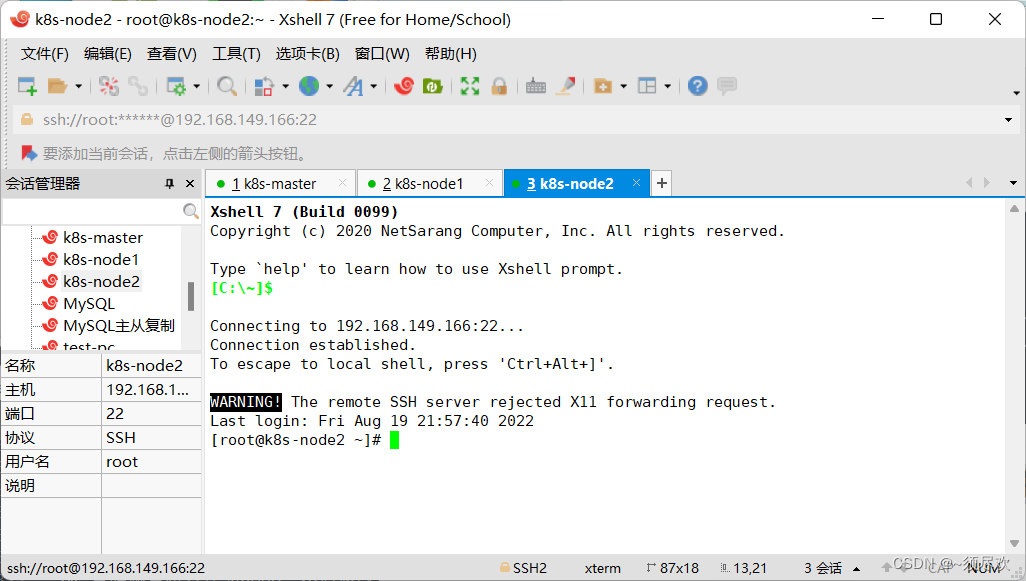Select k8s-master in session tree
This screenshot has height=581, width=1026.
[x=103, y=238]
